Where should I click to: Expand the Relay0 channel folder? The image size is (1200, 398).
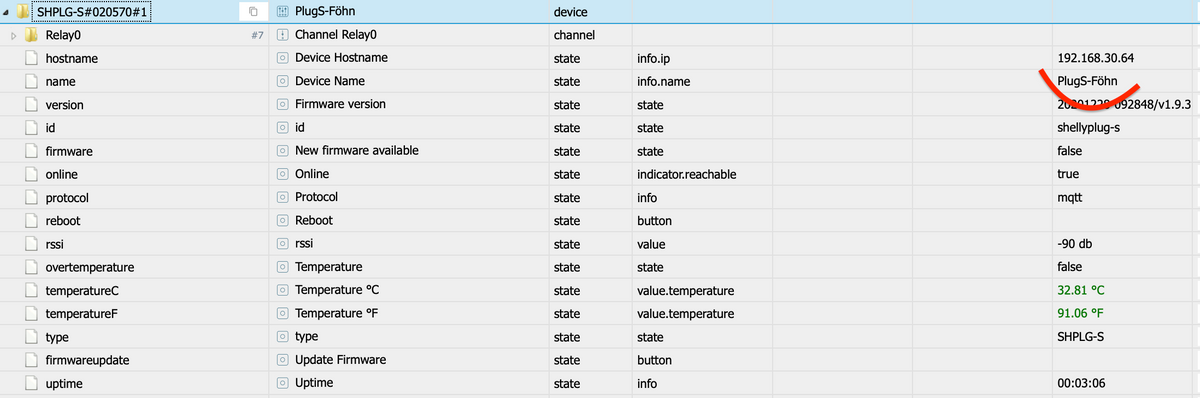coord(12,35)
